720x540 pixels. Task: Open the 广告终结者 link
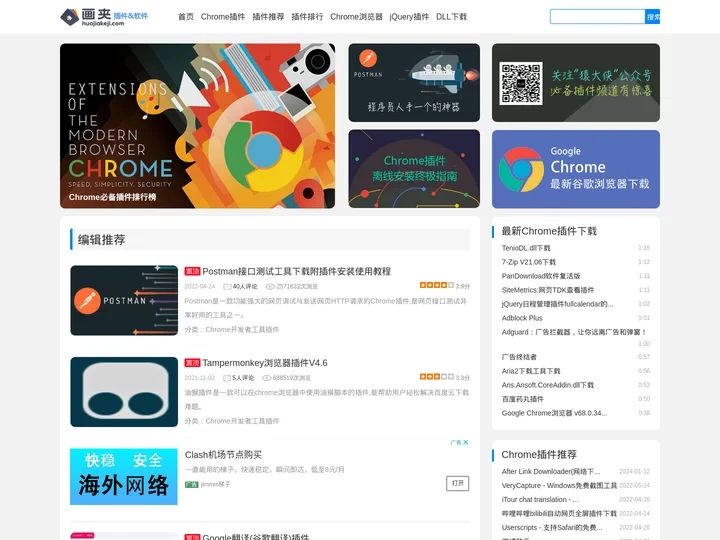click(519, 357)
